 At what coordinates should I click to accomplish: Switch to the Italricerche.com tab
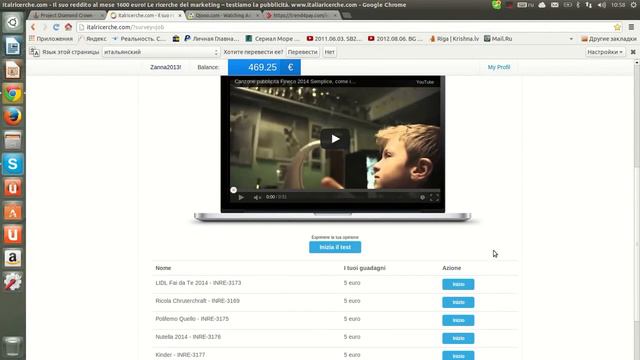click(146, 15)
